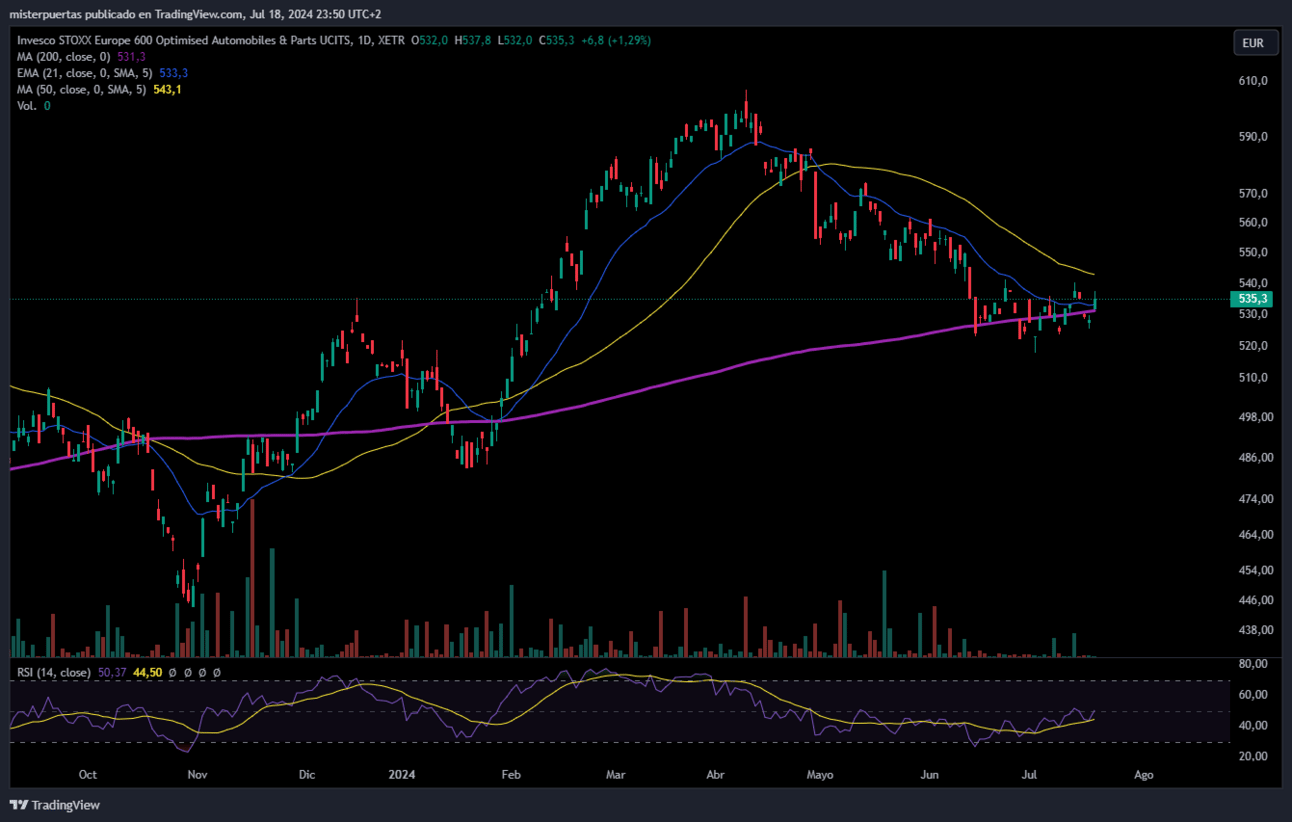Click the Oct label on the time axis
Viewport: 1292px width, 822px height.
(x=87, y=775)
